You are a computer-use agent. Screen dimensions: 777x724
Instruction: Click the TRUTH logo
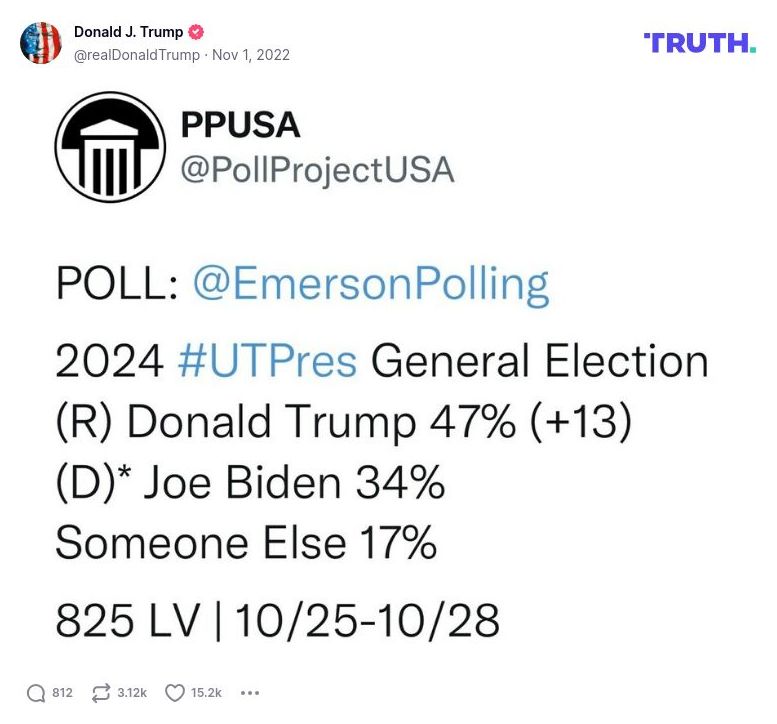[699, 42]
